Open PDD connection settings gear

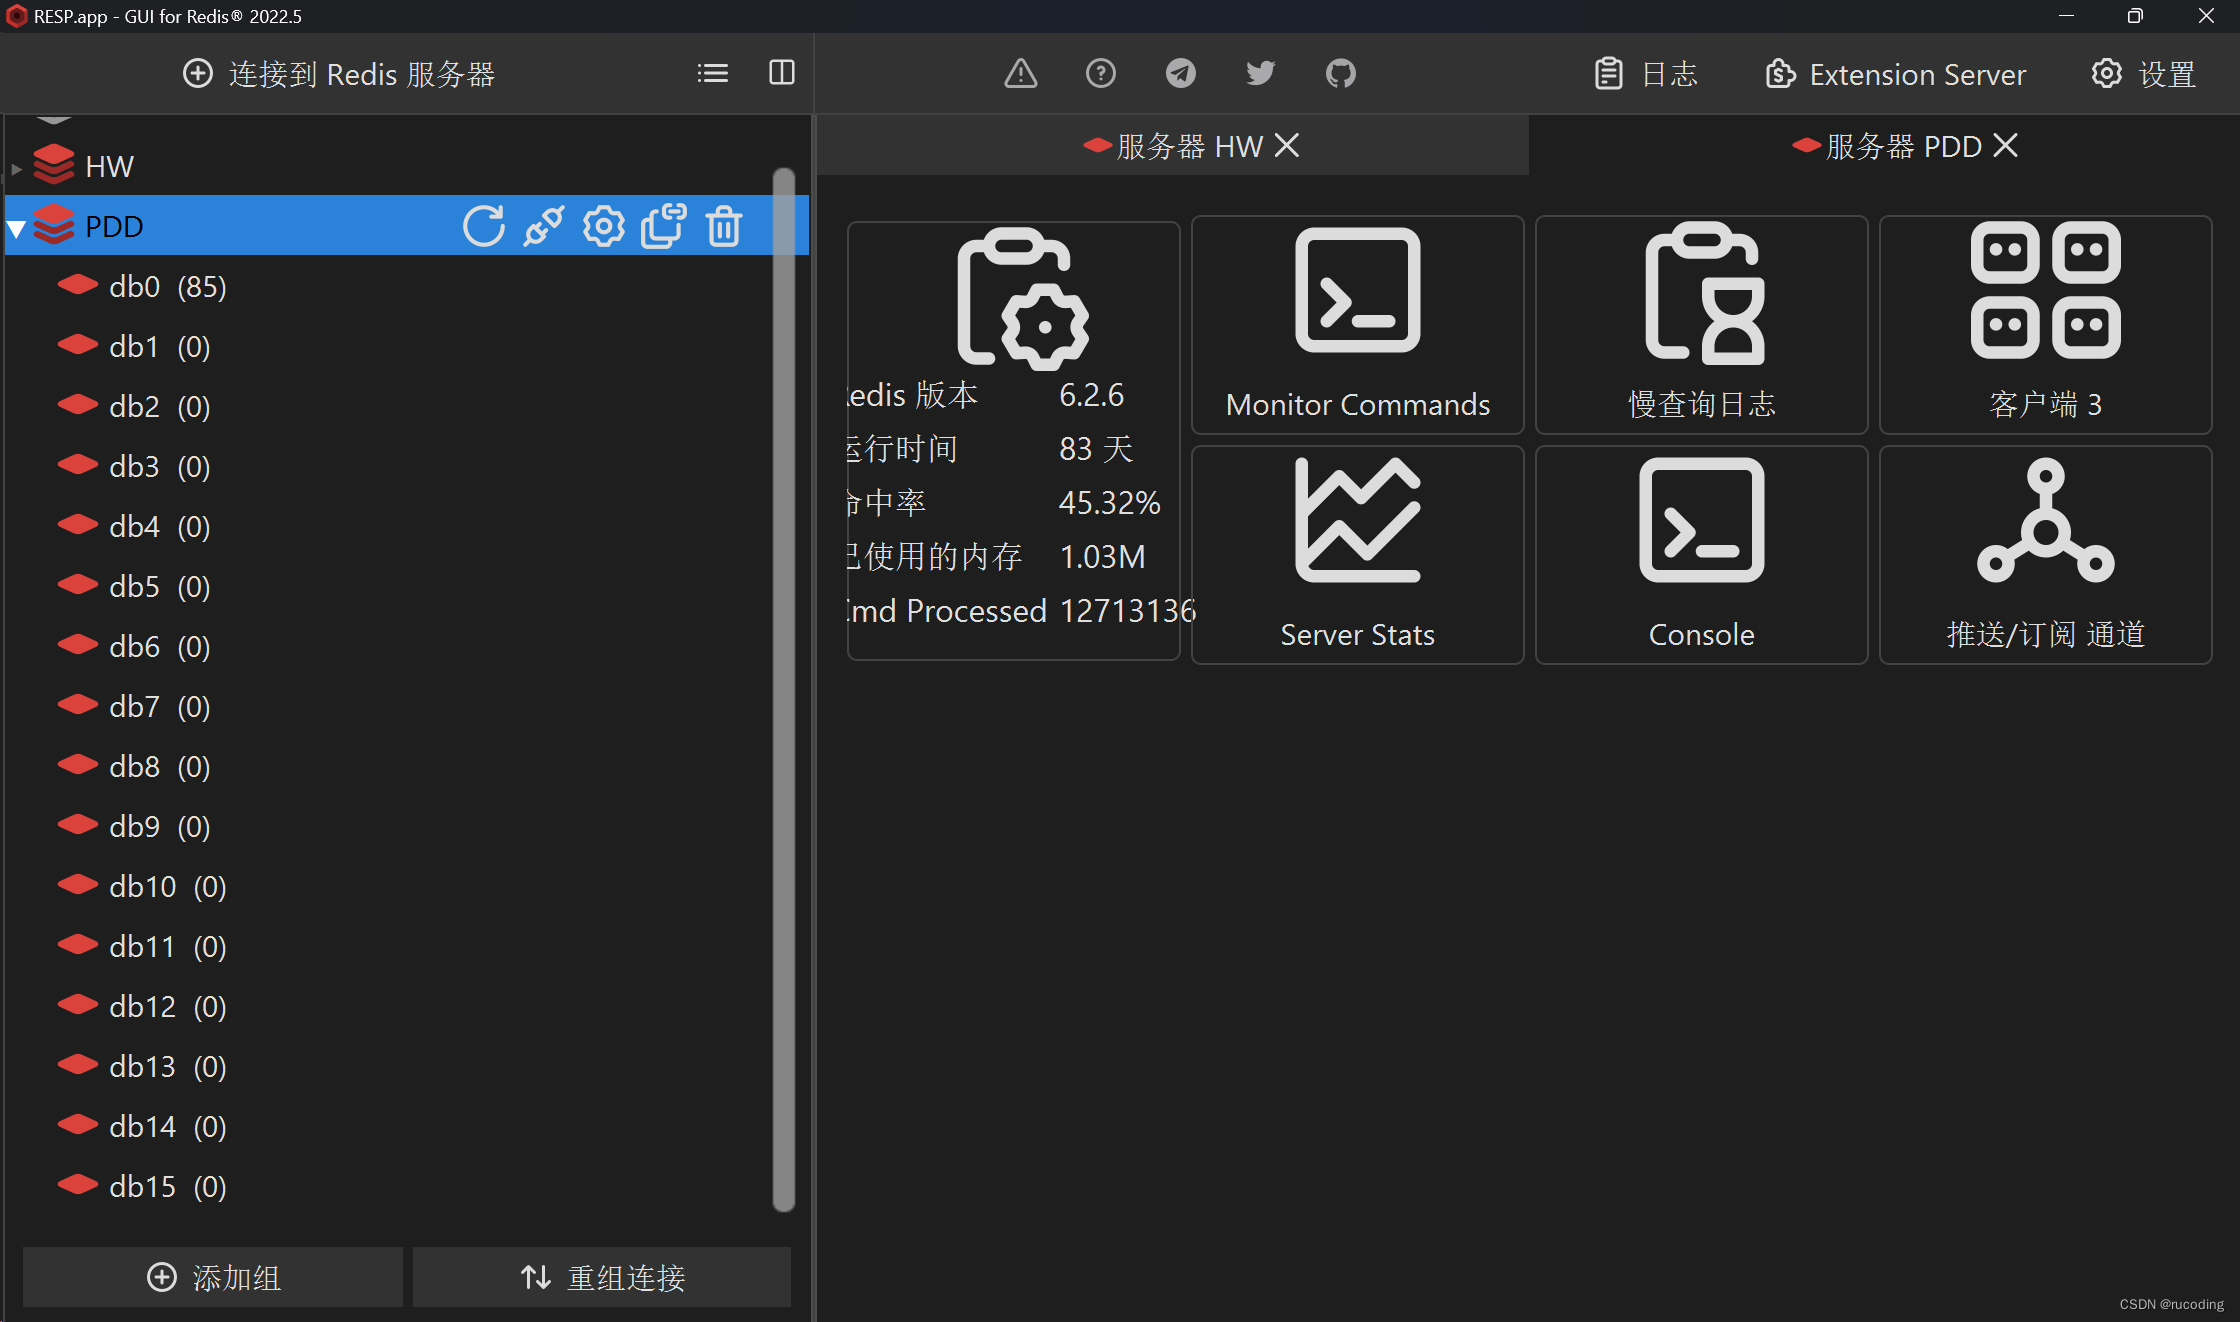604,226
